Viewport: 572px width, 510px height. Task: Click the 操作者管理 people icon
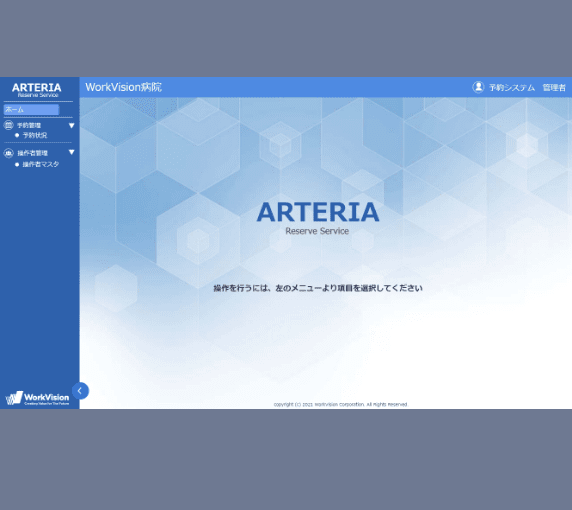8,153
